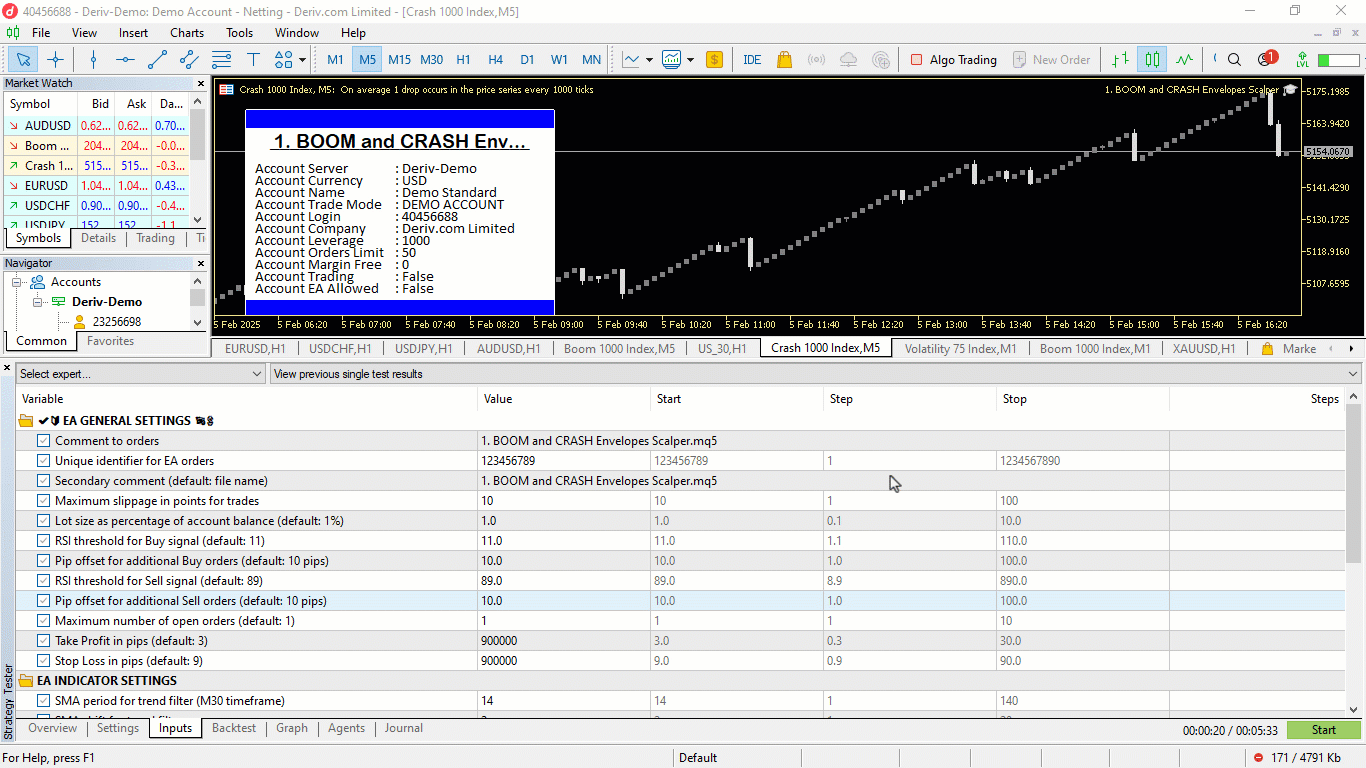The height and width of the screenshot is (768, 1366).
Task: Open the indicators list icon
Action: point(671,59)
